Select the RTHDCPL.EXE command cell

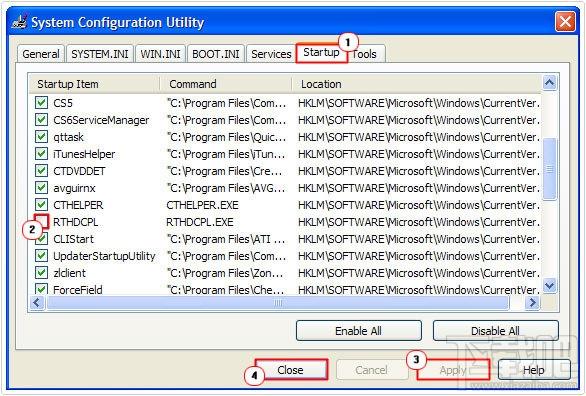click(x=200, y=222)
